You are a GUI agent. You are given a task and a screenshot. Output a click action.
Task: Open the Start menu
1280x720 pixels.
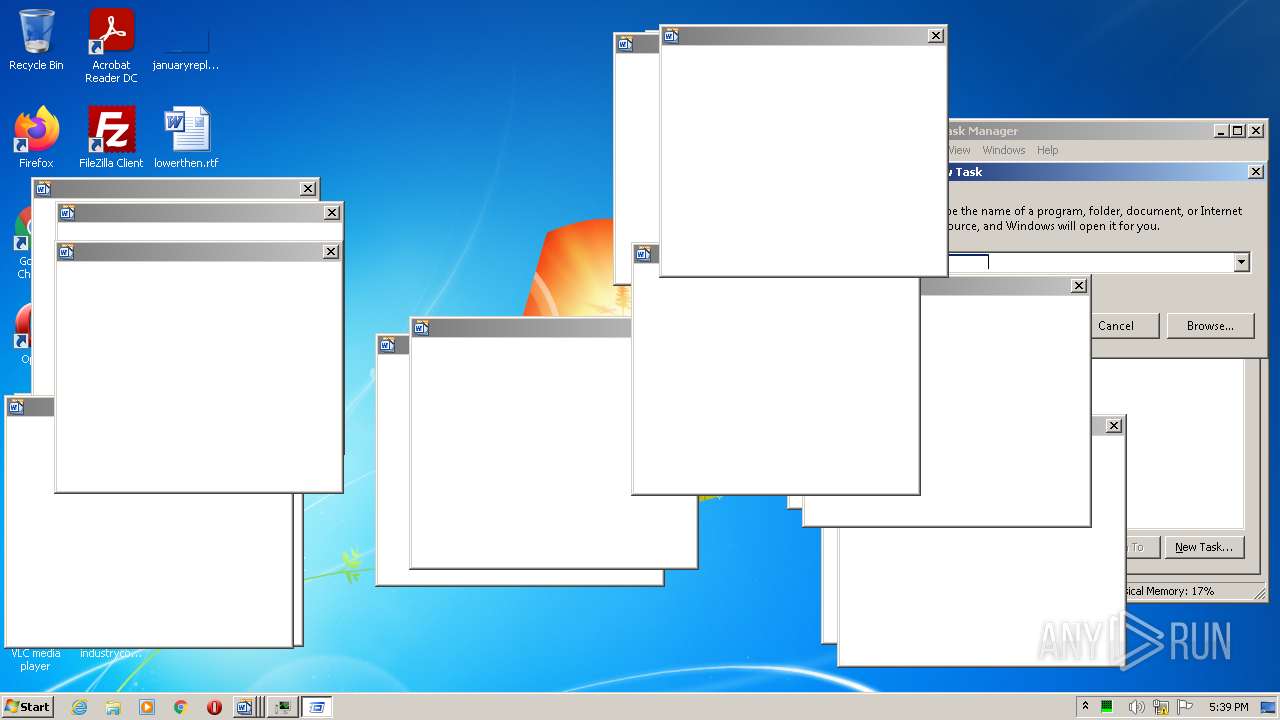pyautogui.click(x=27, y=707)
